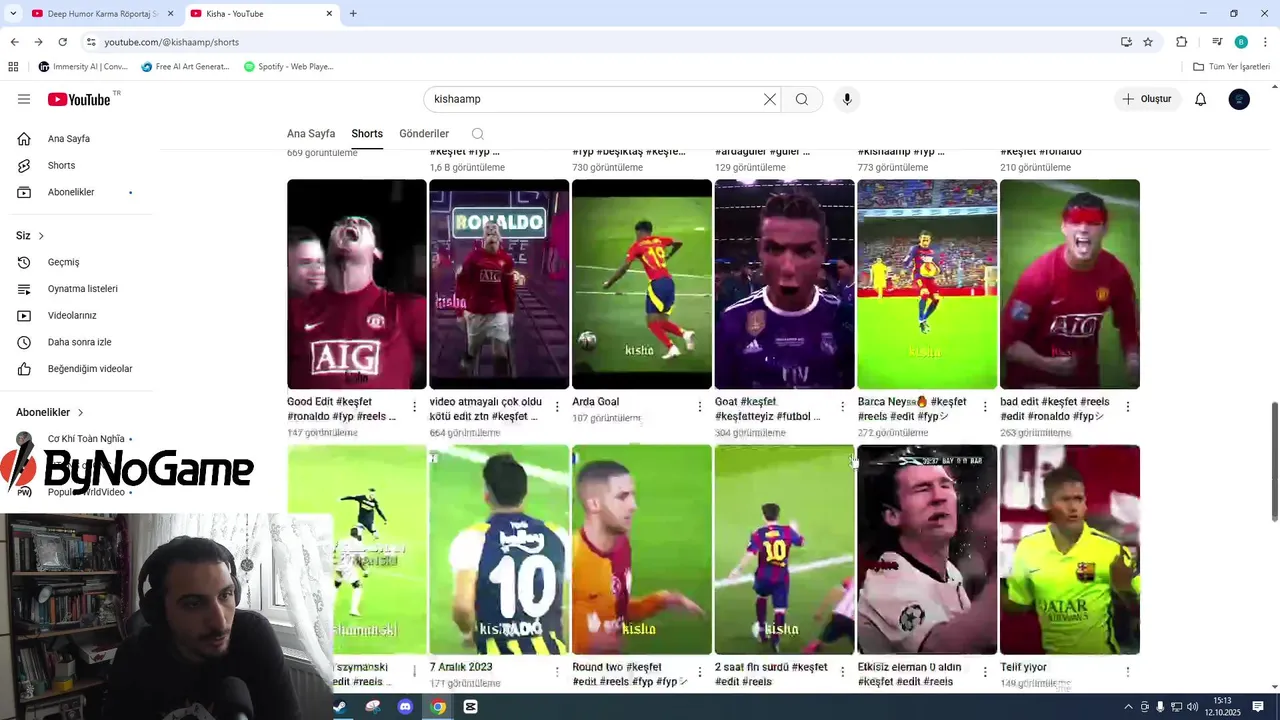Open Cơ Khí Toàn Nghĩa channel subscription
Image resolution: width=1280 pixels, height=720 pixels.
(x=85, y=439)
